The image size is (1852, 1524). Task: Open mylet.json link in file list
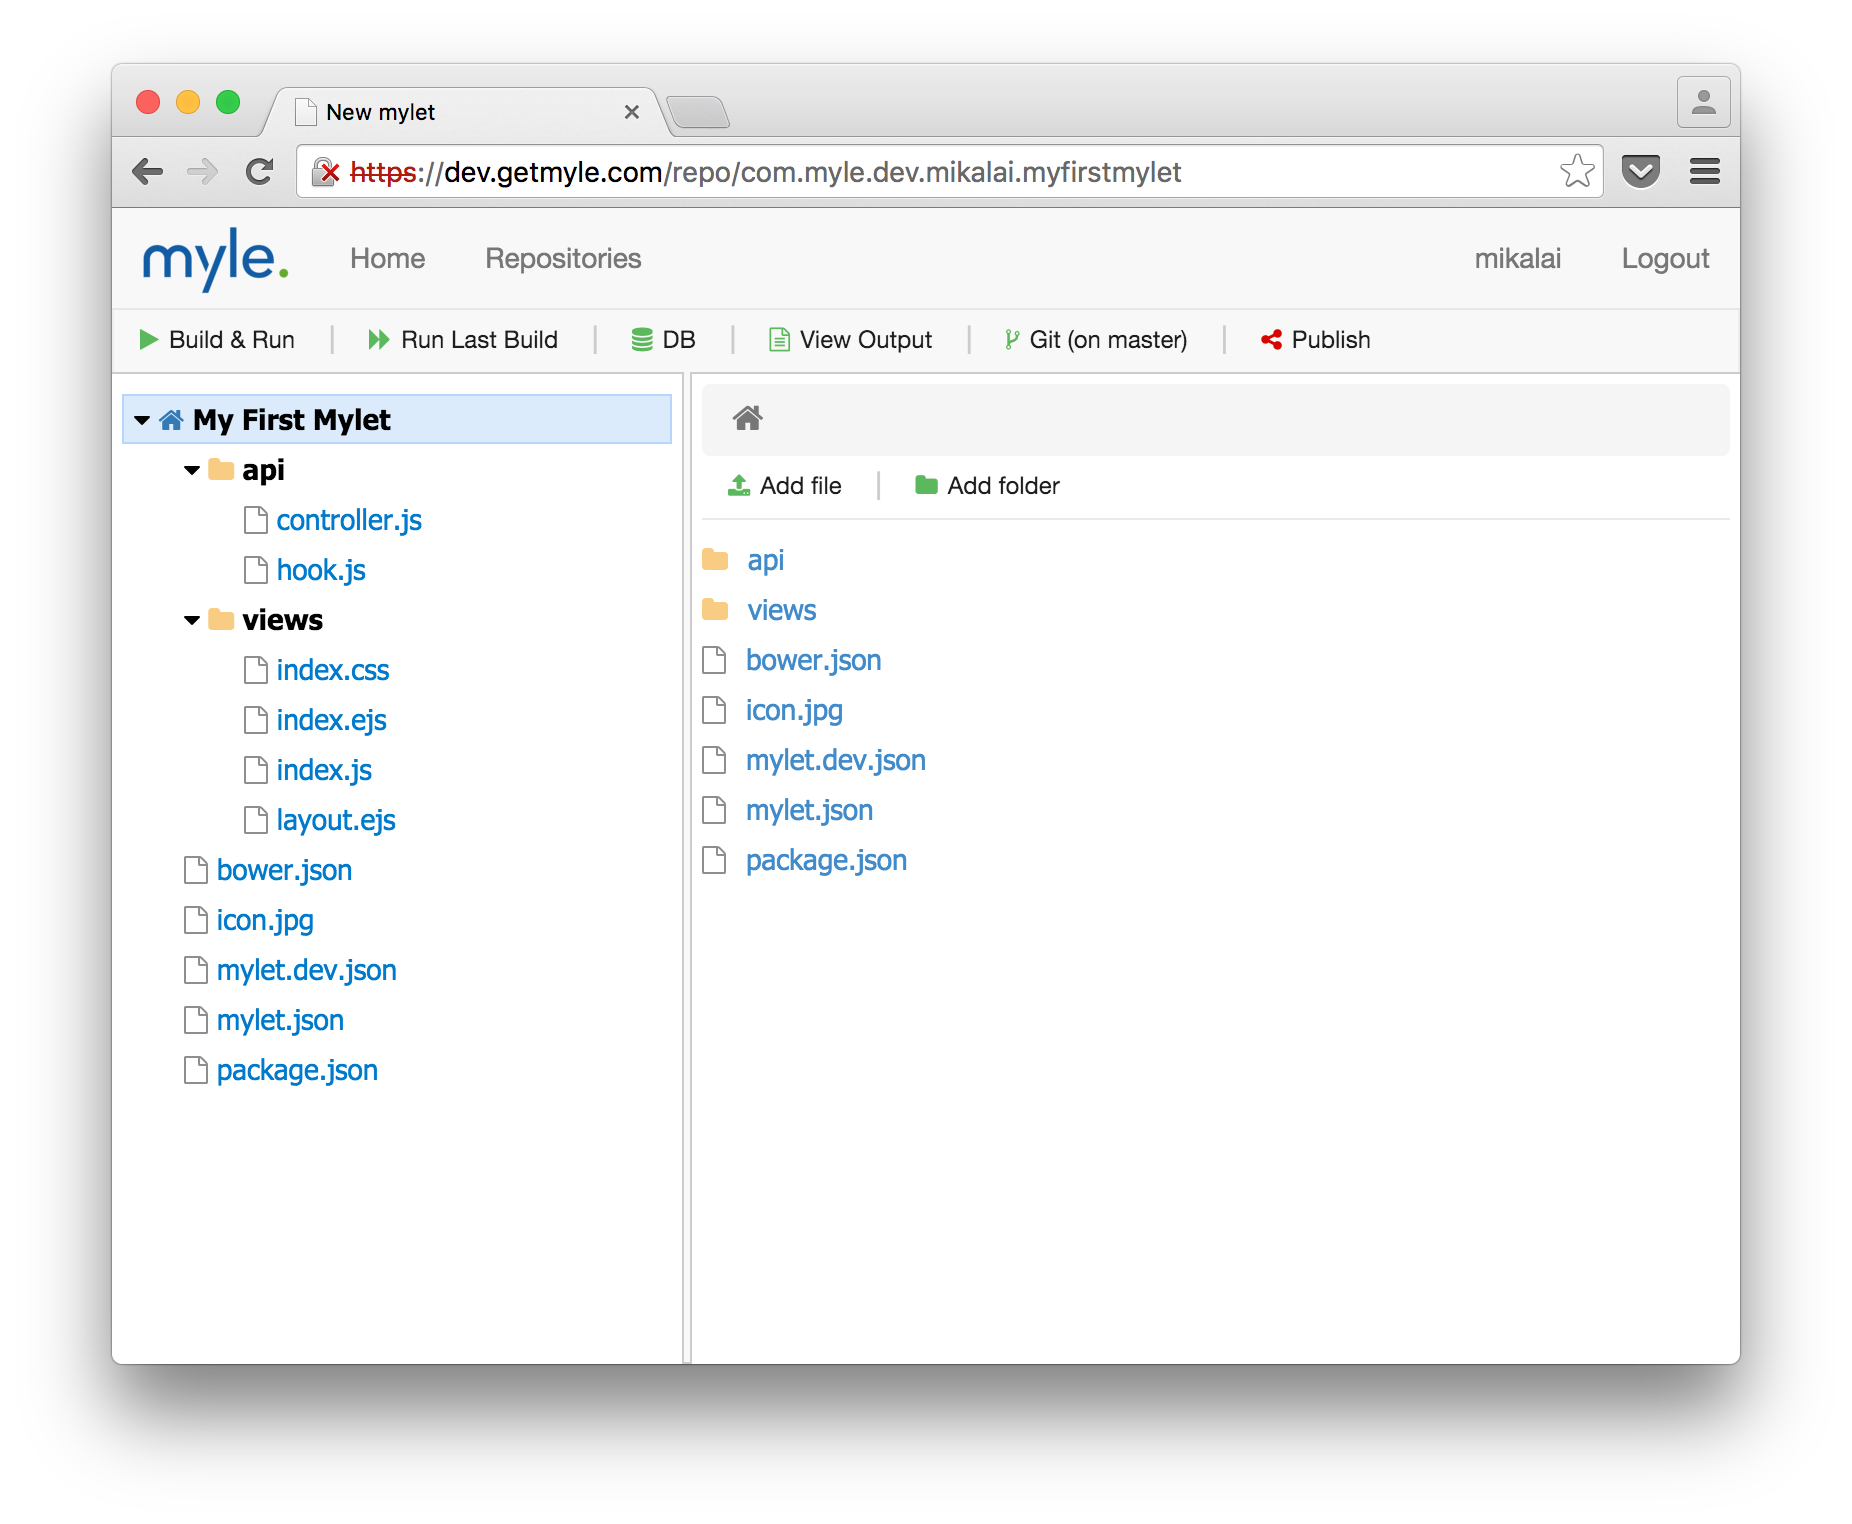coord(809,810)
